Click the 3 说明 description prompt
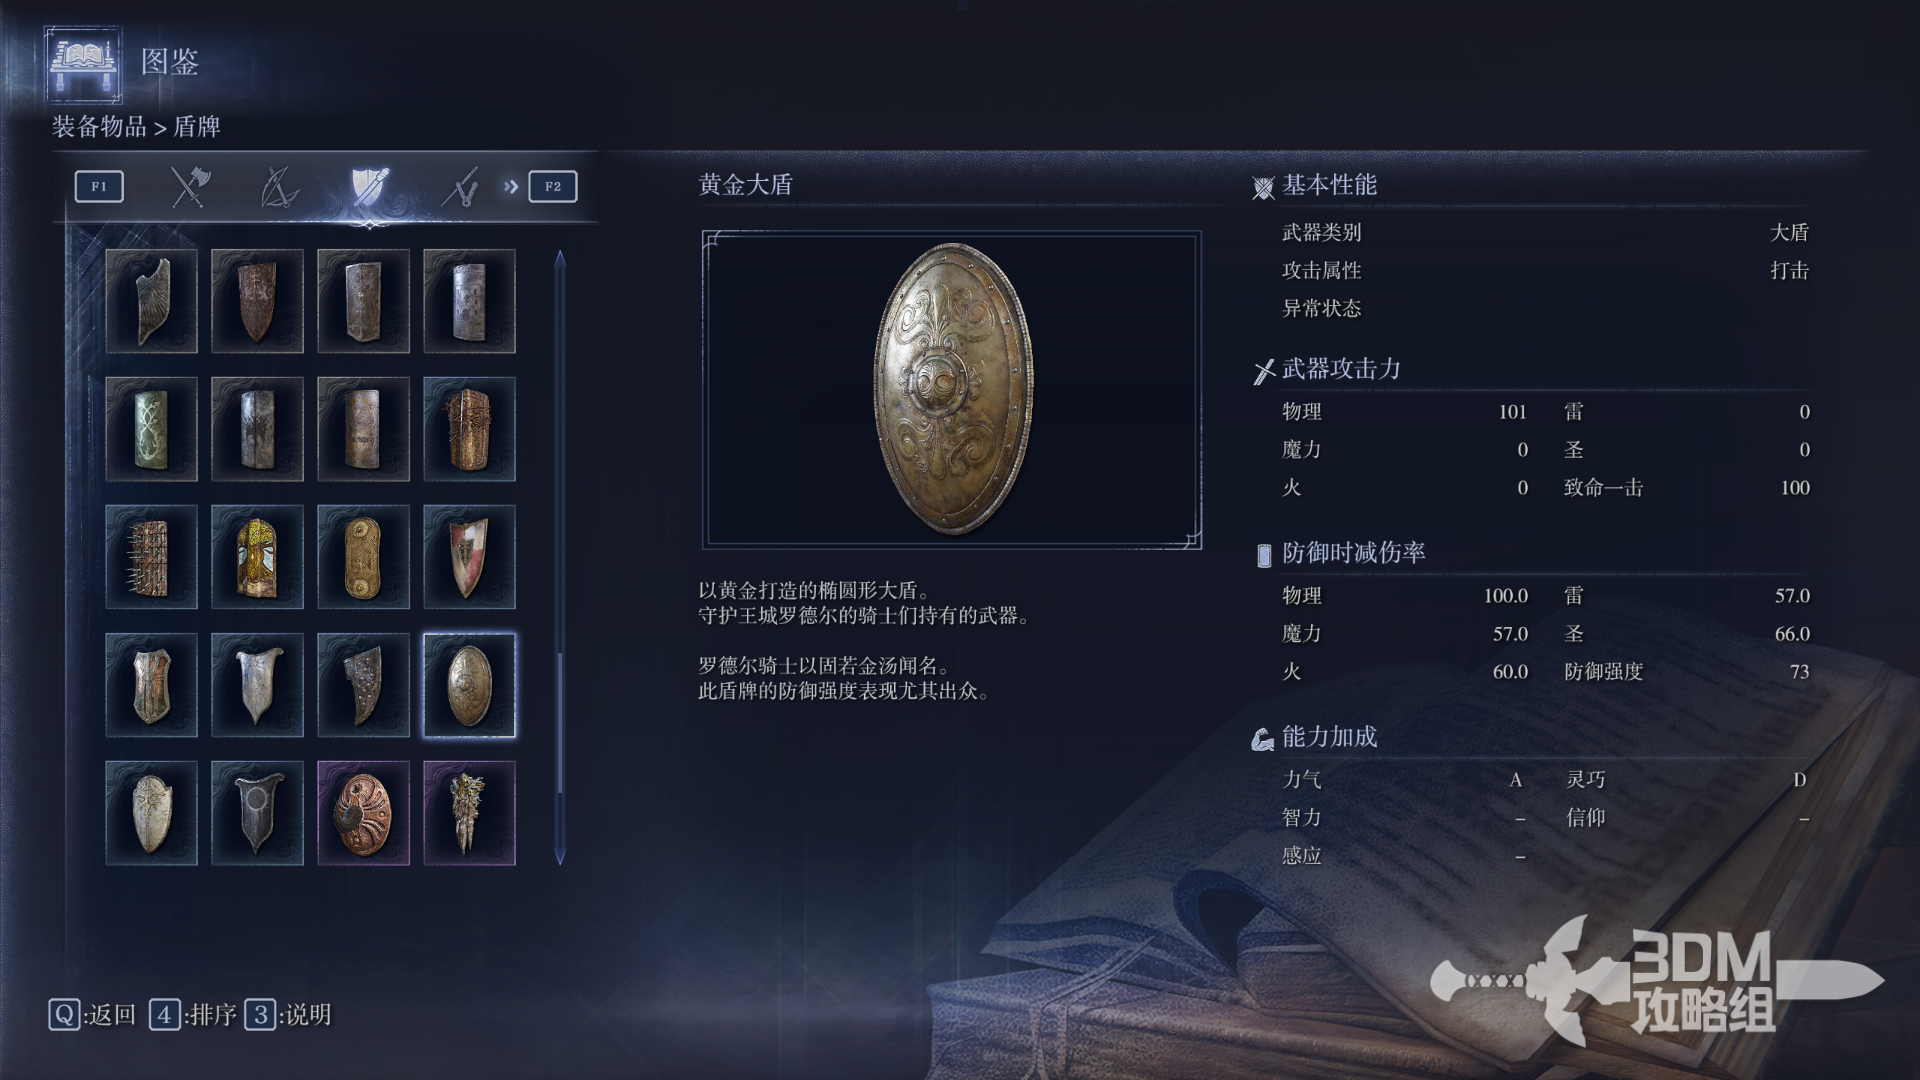Viewport: 1920px width, 1080px height. coord(289,1015)
